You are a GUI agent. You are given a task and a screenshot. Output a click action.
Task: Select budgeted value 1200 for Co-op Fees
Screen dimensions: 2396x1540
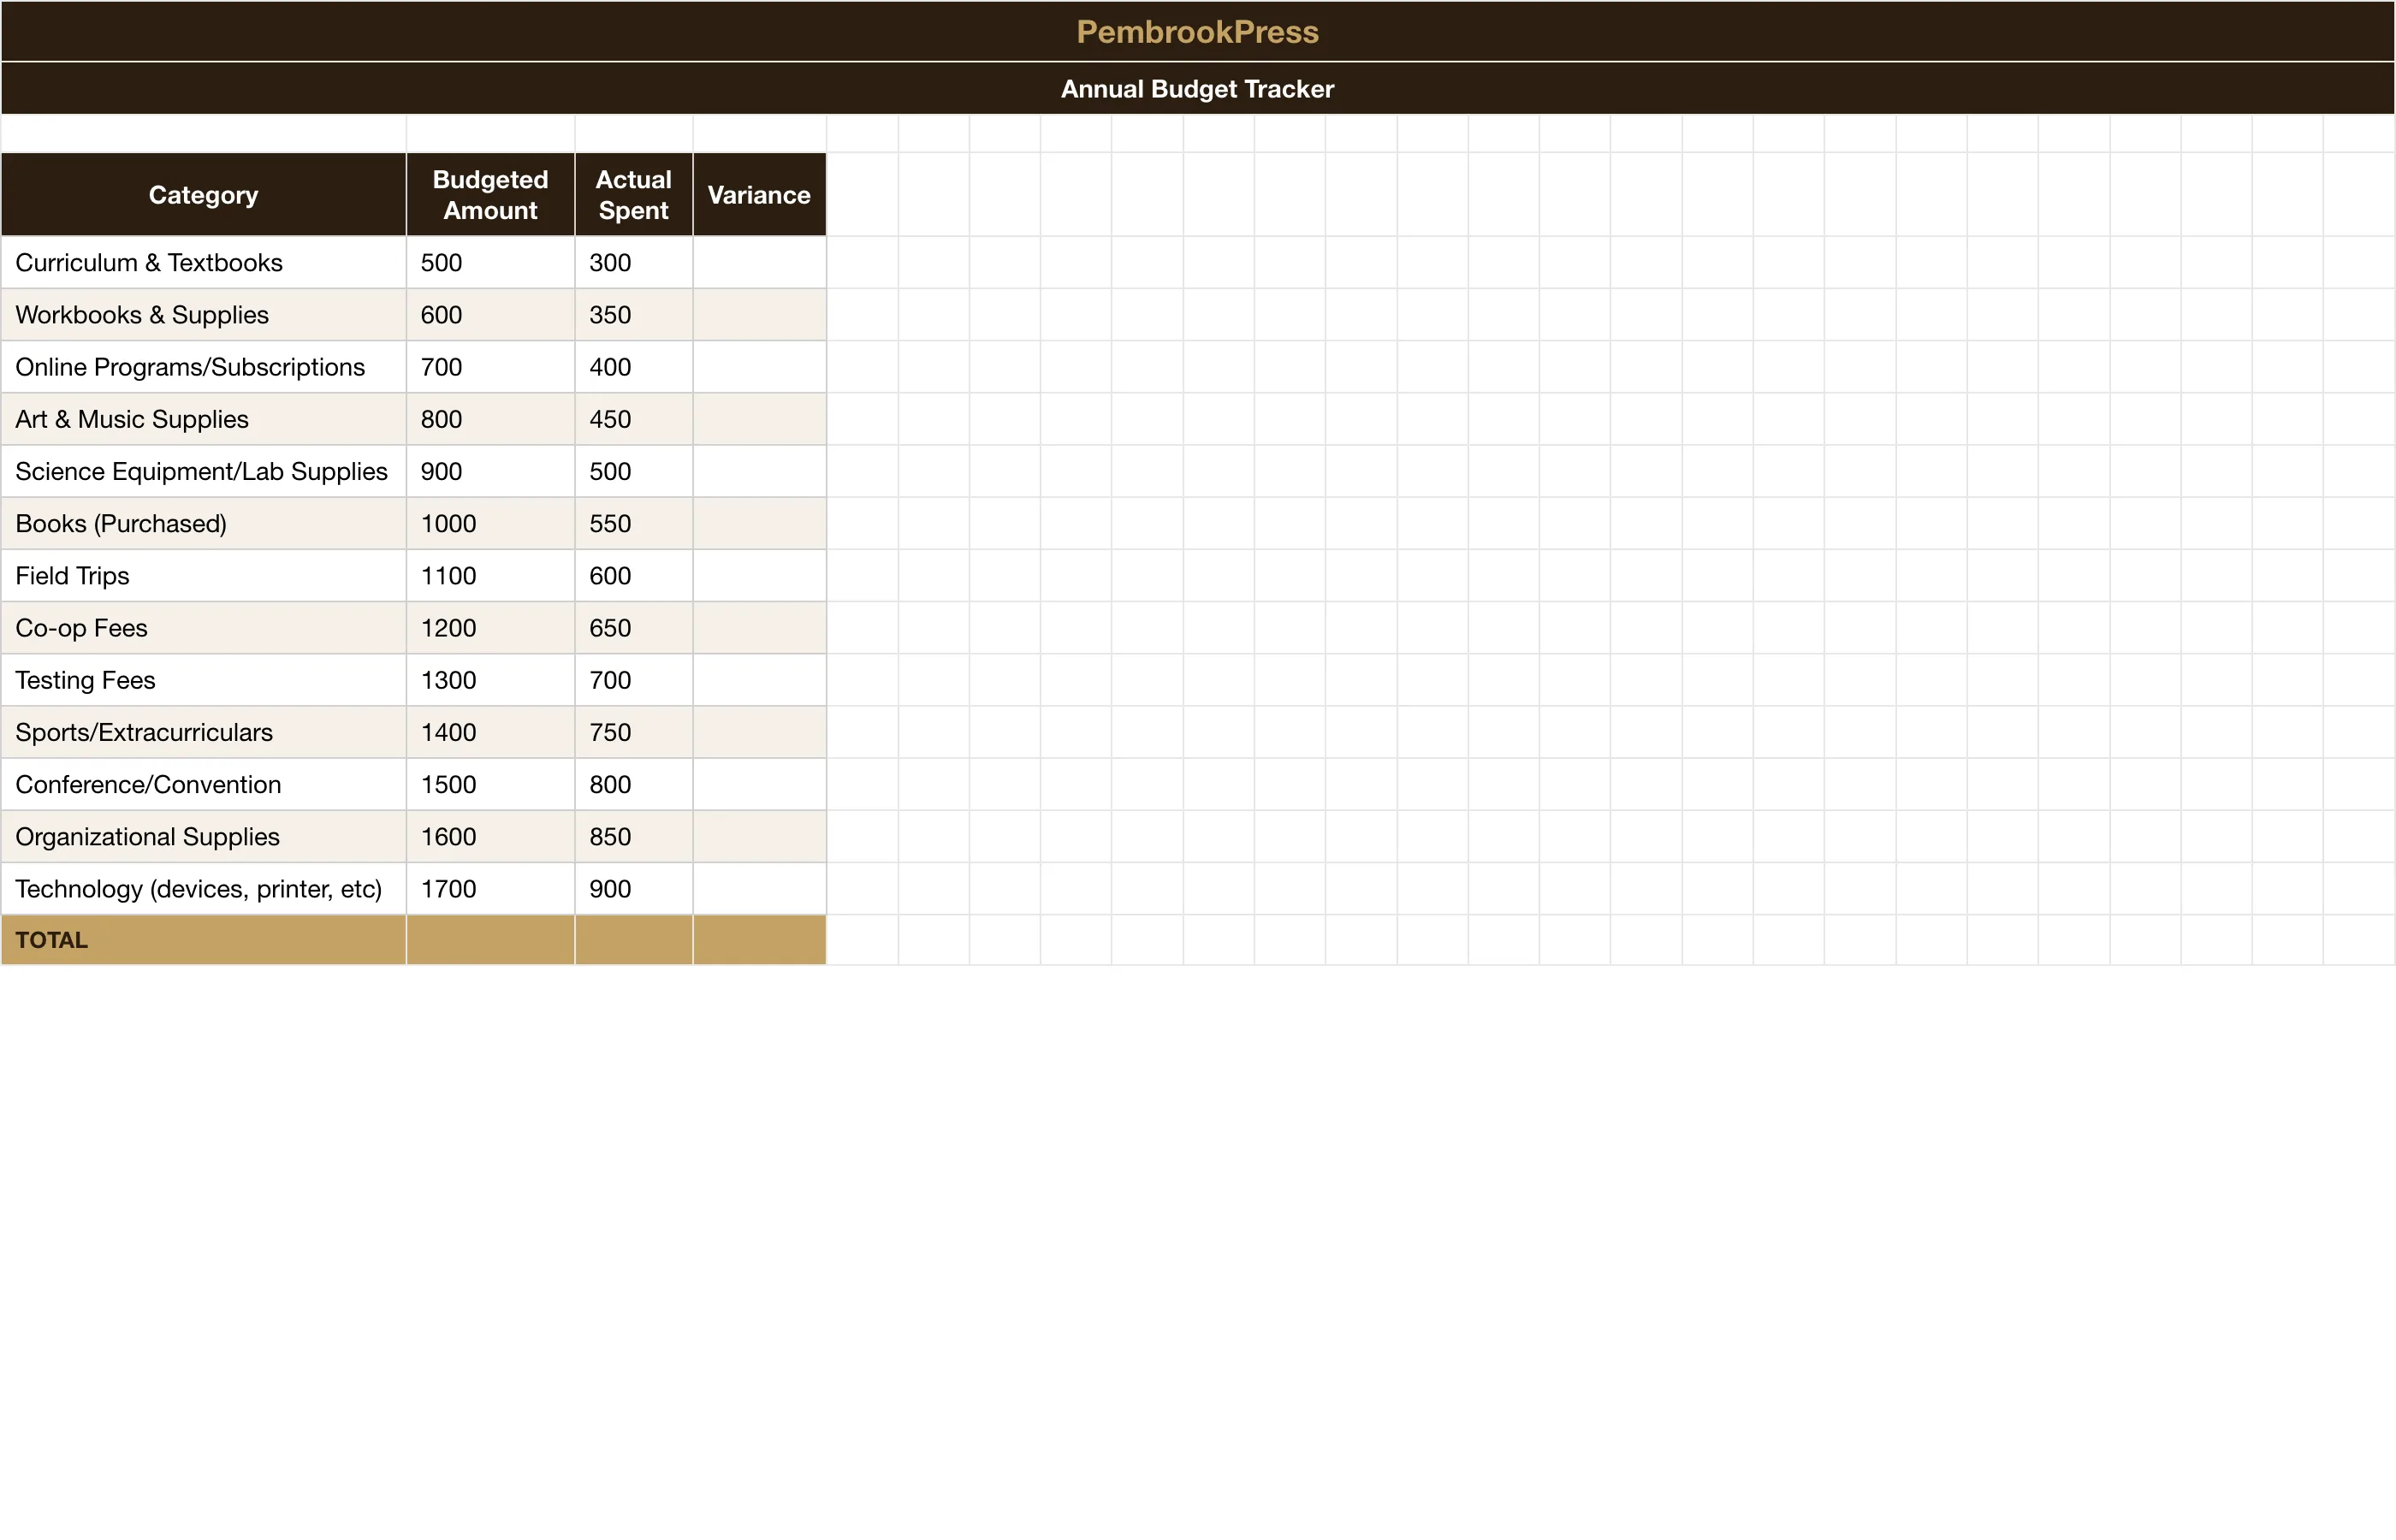pos(490,628)
